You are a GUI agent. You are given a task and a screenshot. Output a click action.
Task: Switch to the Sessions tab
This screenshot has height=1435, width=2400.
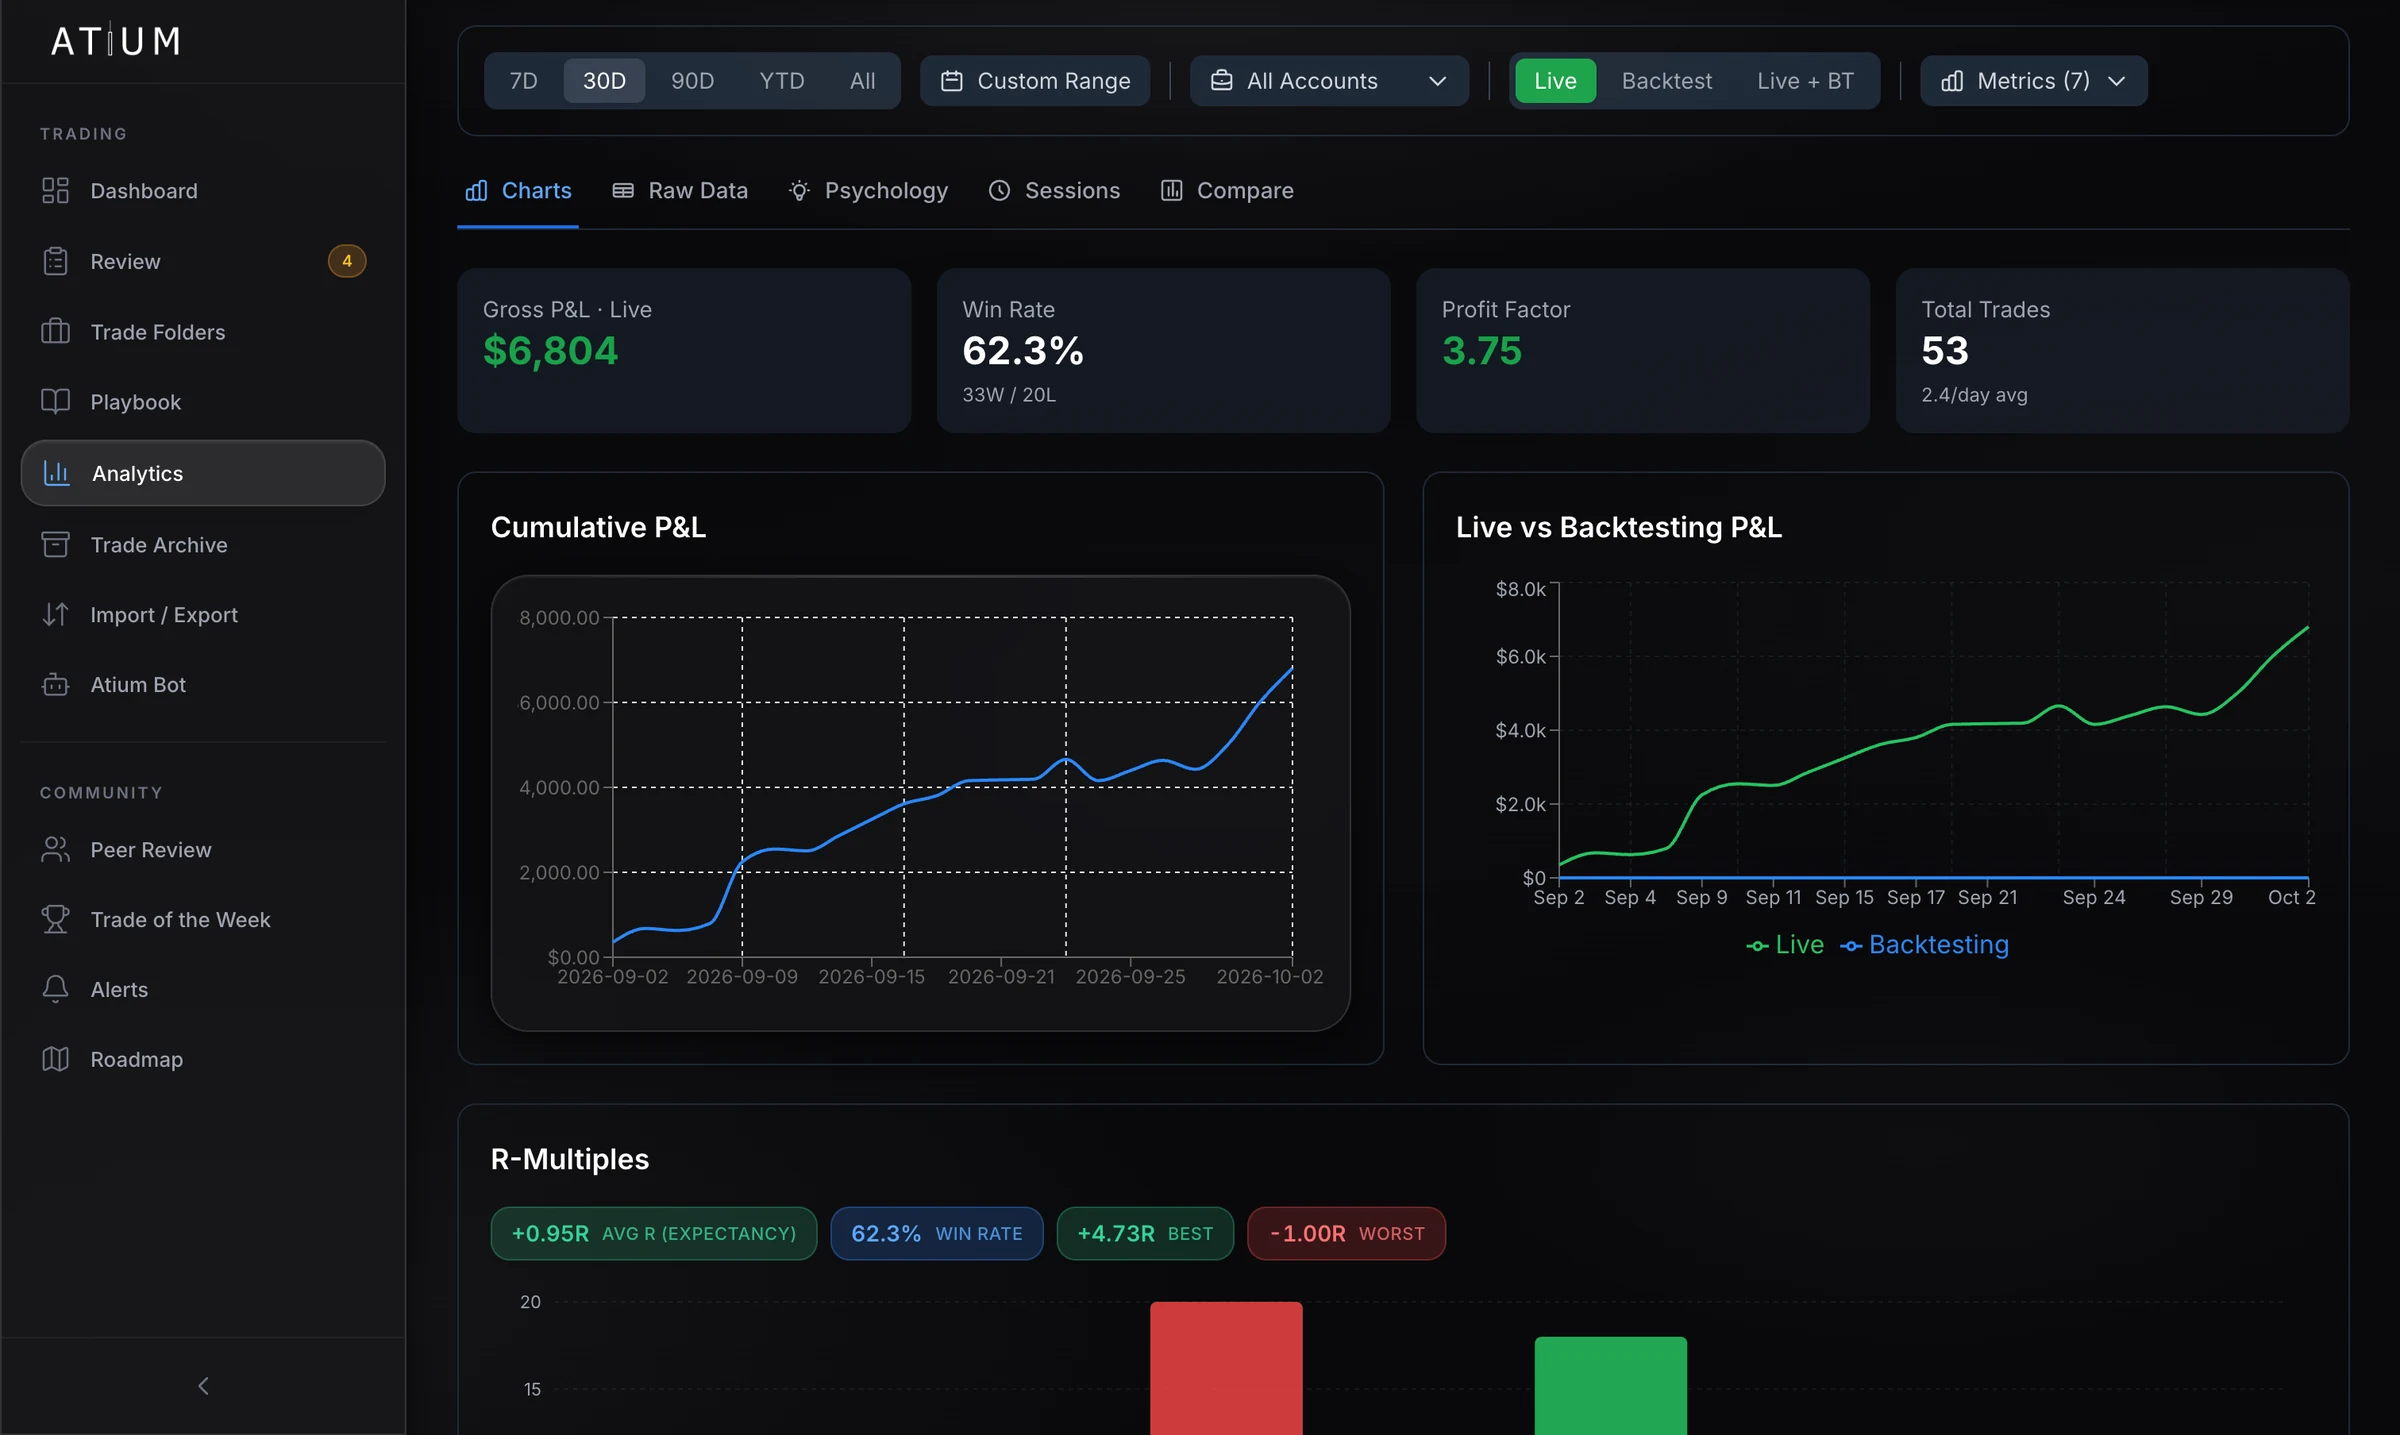click(x=1054, y=190)
